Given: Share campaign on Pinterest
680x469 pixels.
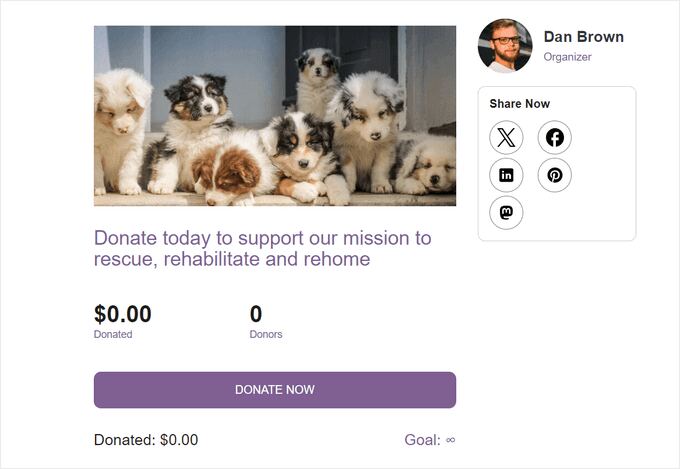Looking at the screenshot, I should point(554,175).
